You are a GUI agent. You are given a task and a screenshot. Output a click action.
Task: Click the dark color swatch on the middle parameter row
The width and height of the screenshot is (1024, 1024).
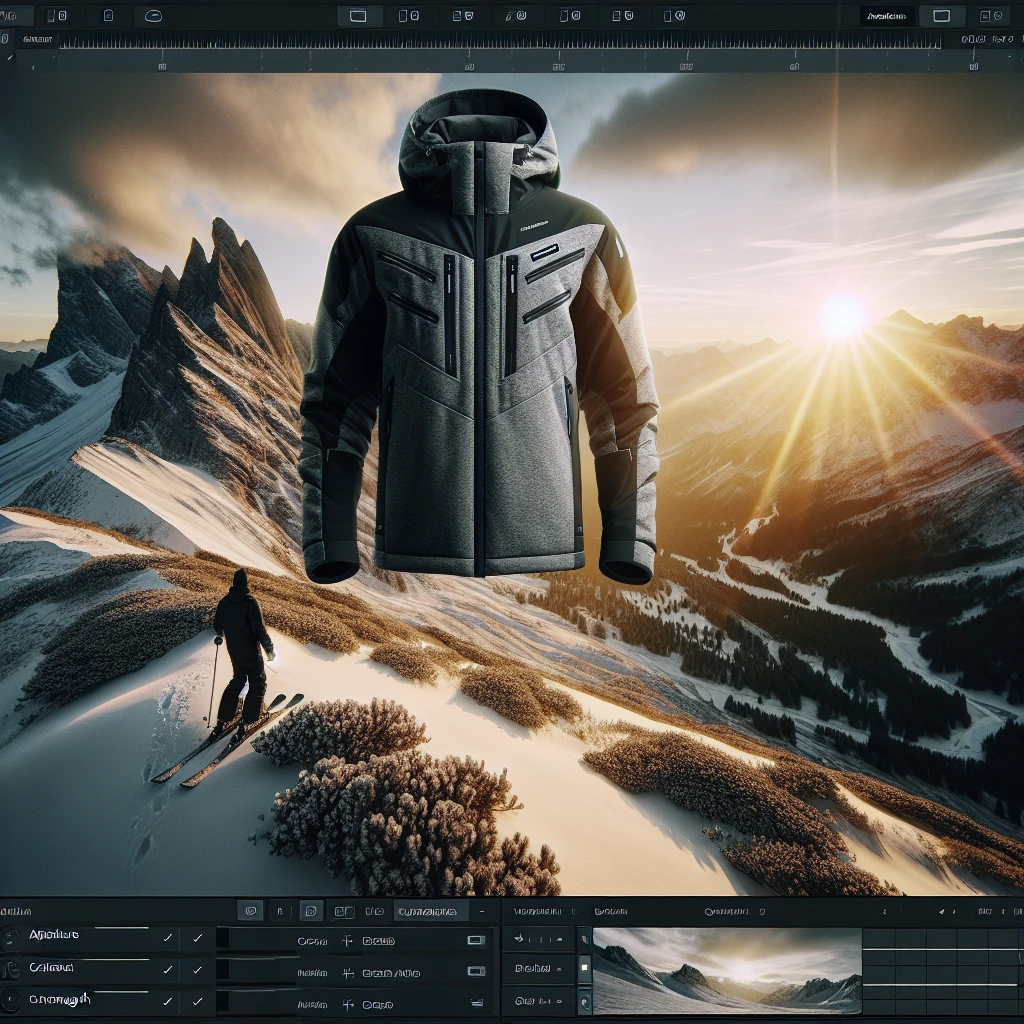[223, 970]
